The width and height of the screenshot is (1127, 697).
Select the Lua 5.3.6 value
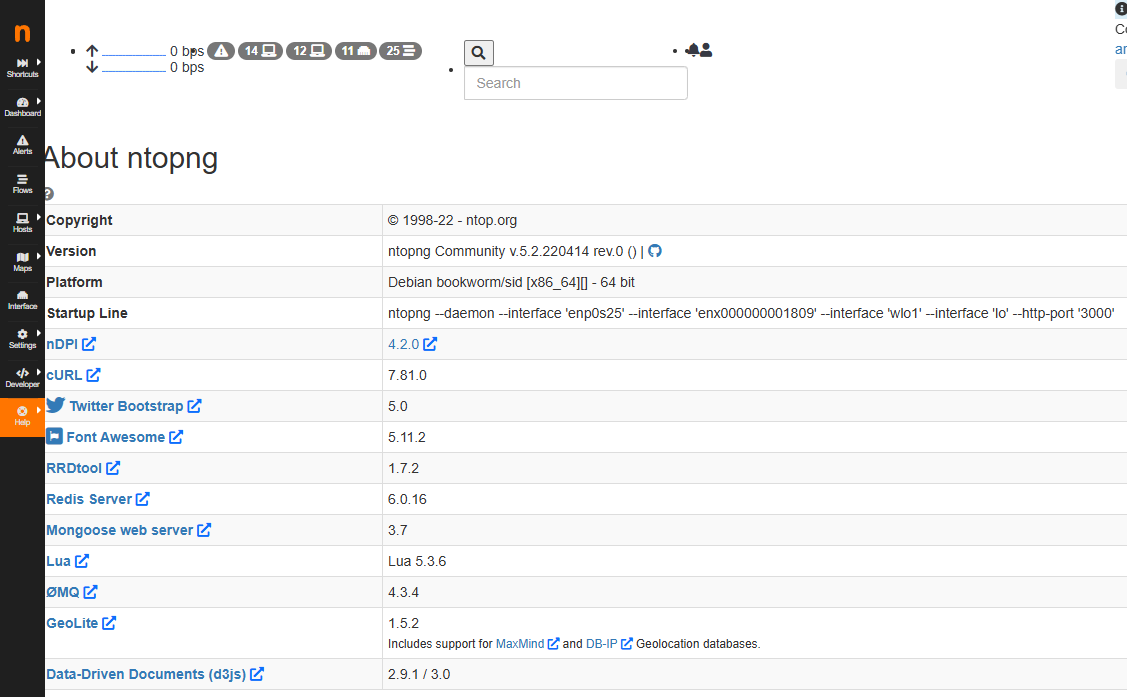tap(417, 561)
